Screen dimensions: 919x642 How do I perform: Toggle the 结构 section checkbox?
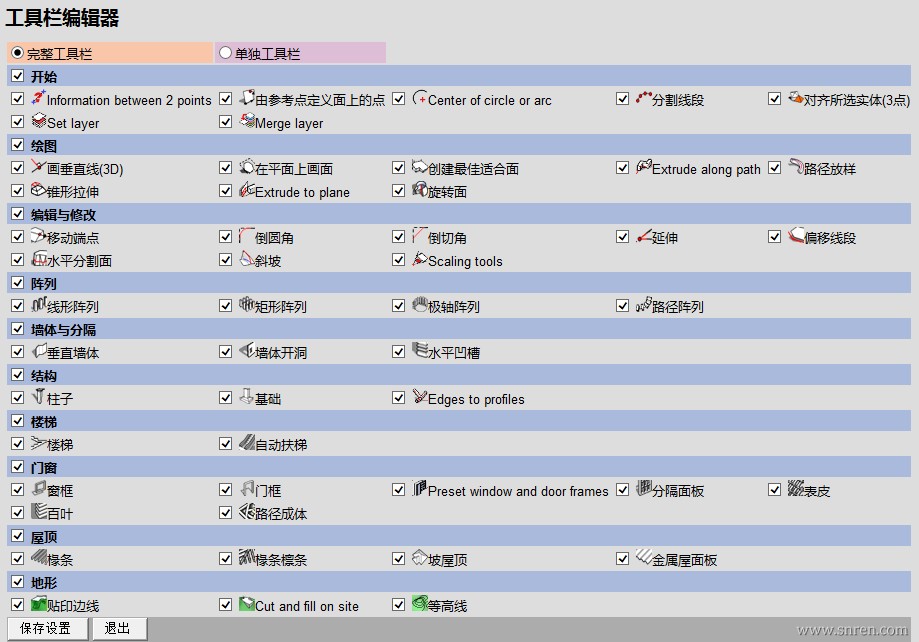18,375
